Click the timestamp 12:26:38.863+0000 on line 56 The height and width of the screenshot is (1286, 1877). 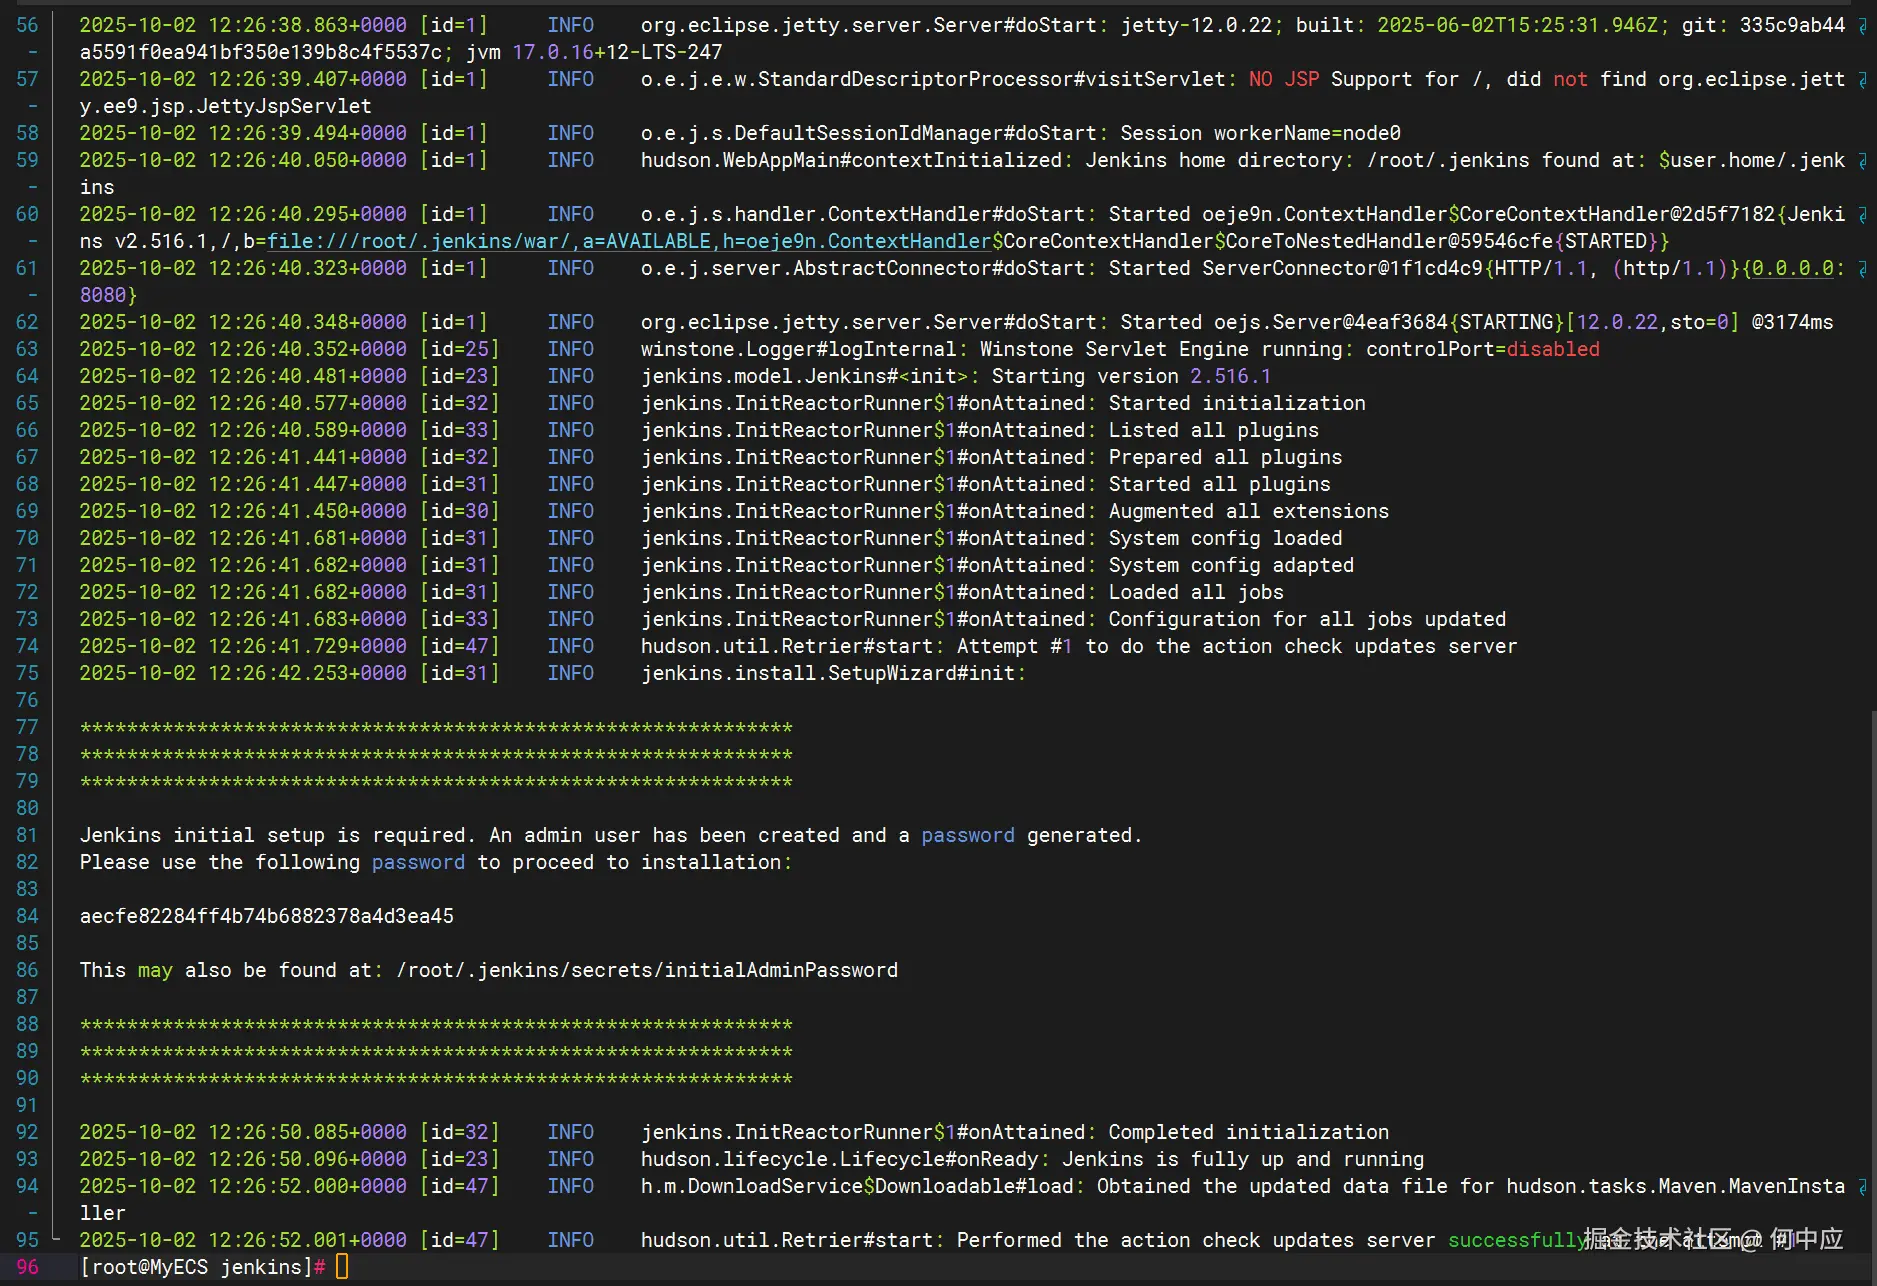pyautogui.click(x=308, y=25)
